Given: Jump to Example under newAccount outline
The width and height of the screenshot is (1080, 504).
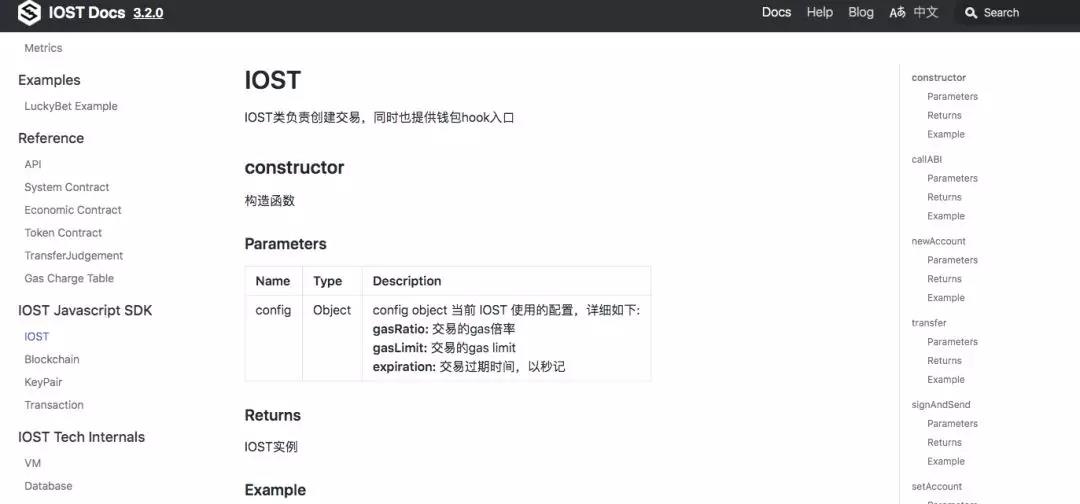Looking at the screenshot, I should [946, 298].
